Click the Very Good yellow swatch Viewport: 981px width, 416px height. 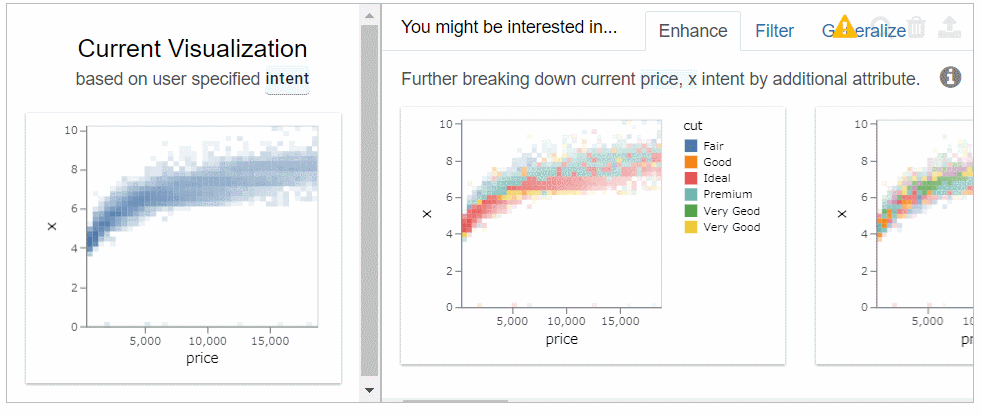[690, 227]
